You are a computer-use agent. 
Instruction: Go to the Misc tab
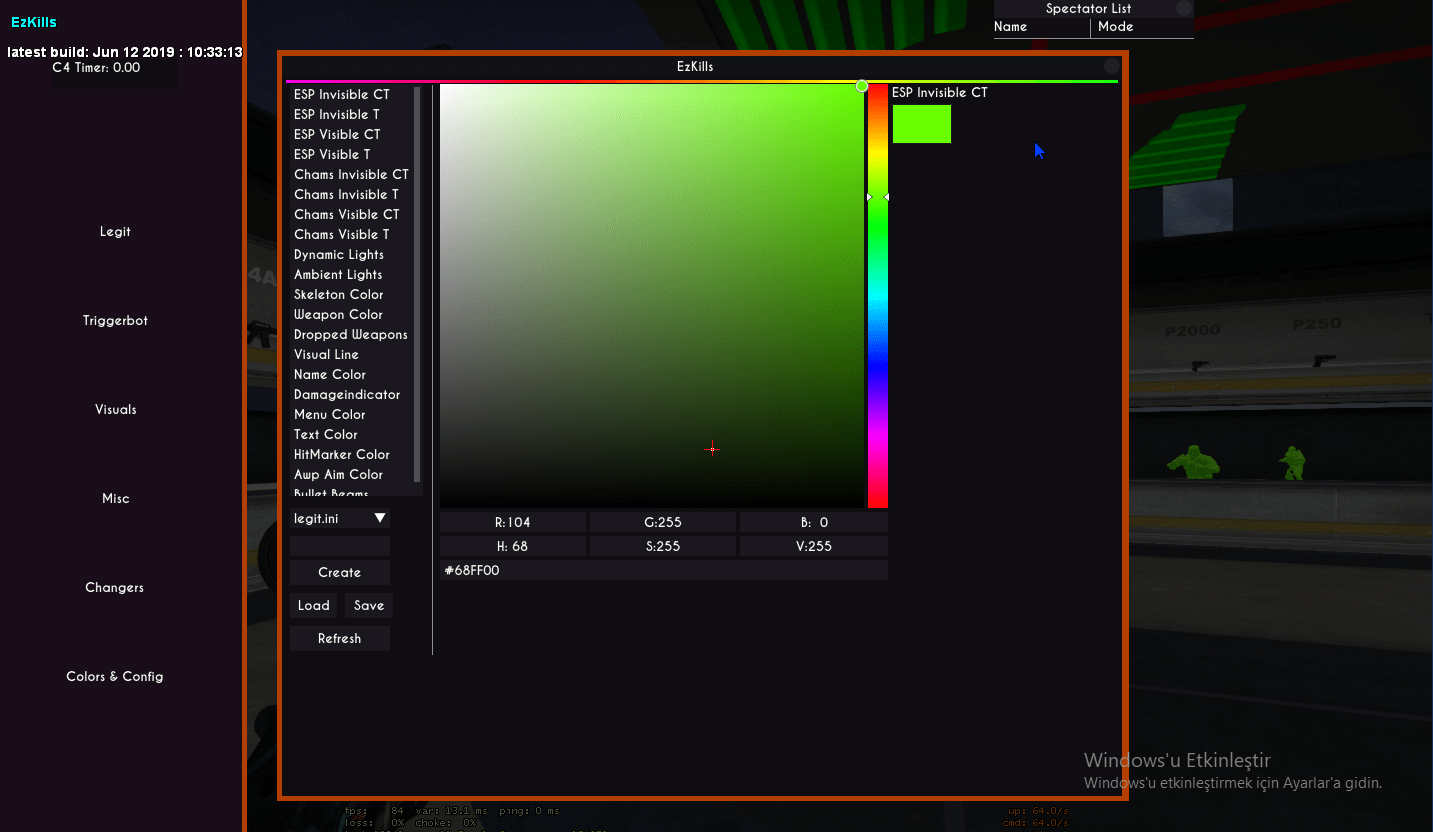coord(115,499)
